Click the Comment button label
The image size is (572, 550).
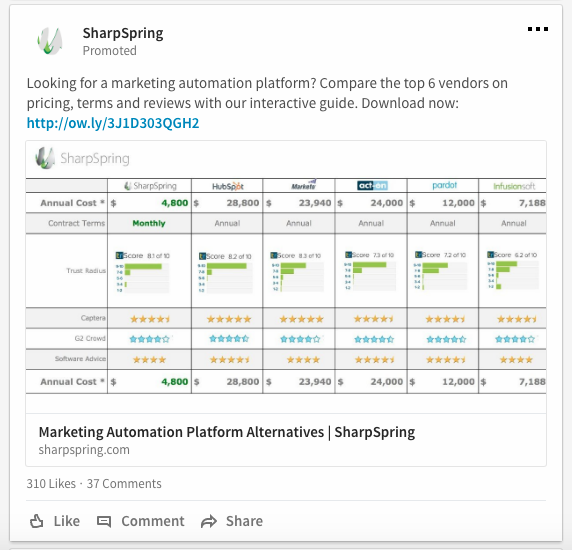(x=153, y=521)
